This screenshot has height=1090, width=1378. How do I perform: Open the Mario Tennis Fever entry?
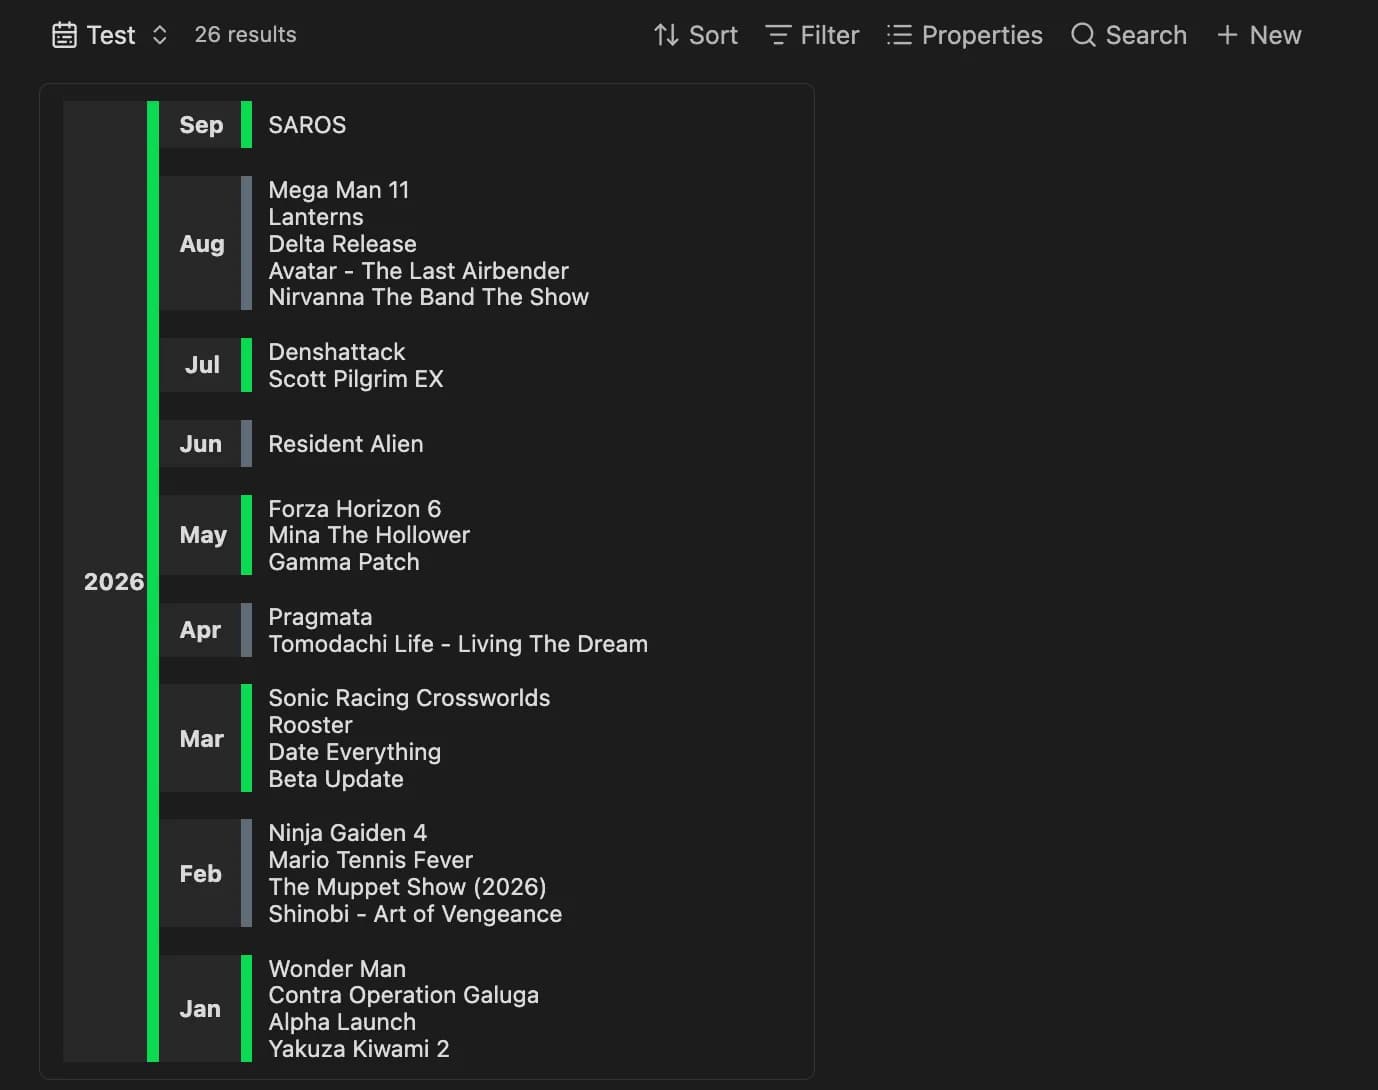[371, 860]
